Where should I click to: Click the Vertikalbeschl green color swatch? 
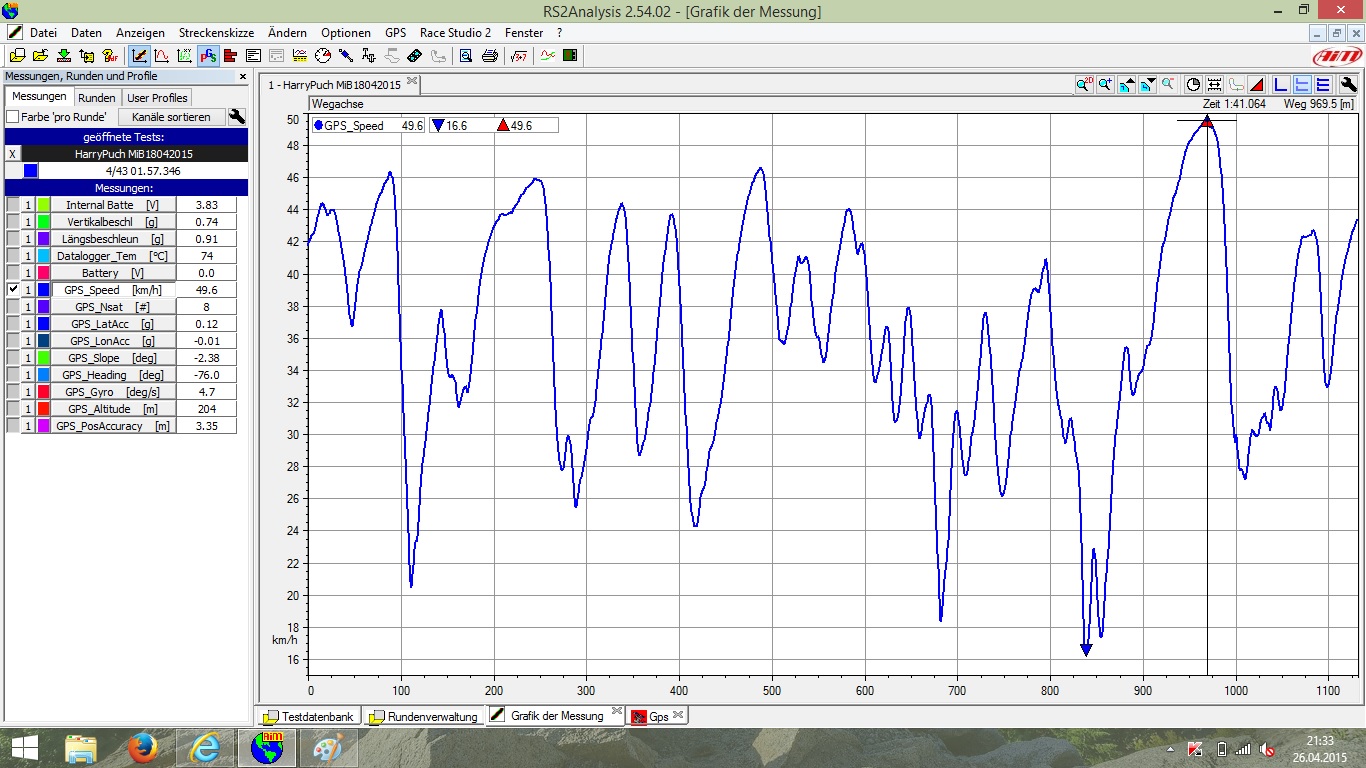[44, 222]
